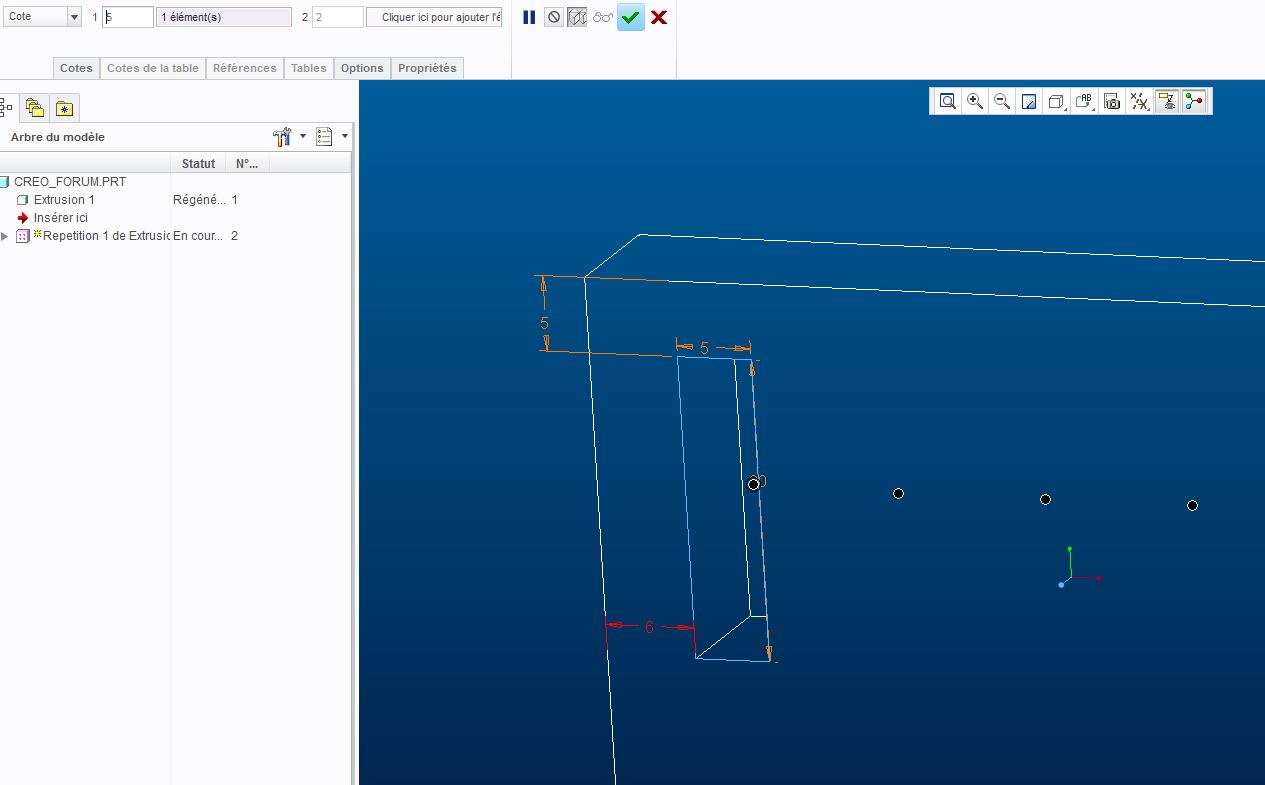Pause the pattern tool with pause icon
Image resolution: width=1265 pixels, height=785 pixels.
click(x=529, y=17)
